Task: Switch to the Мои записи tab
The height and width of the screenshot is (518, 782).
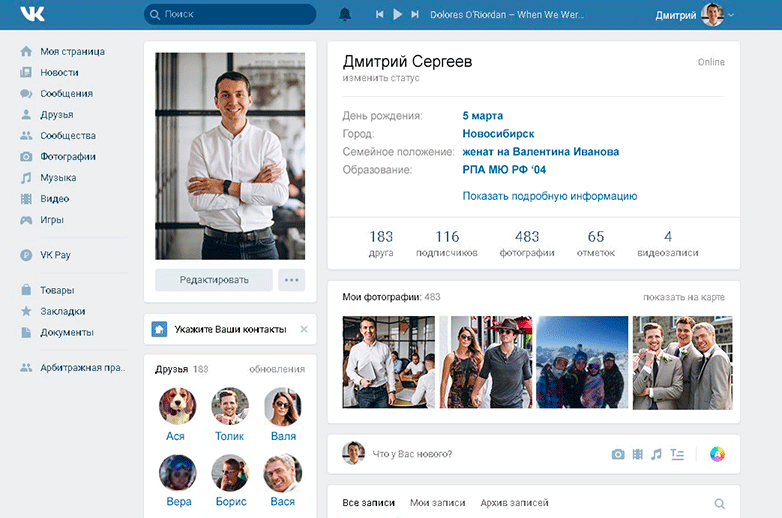Action: 437,503
